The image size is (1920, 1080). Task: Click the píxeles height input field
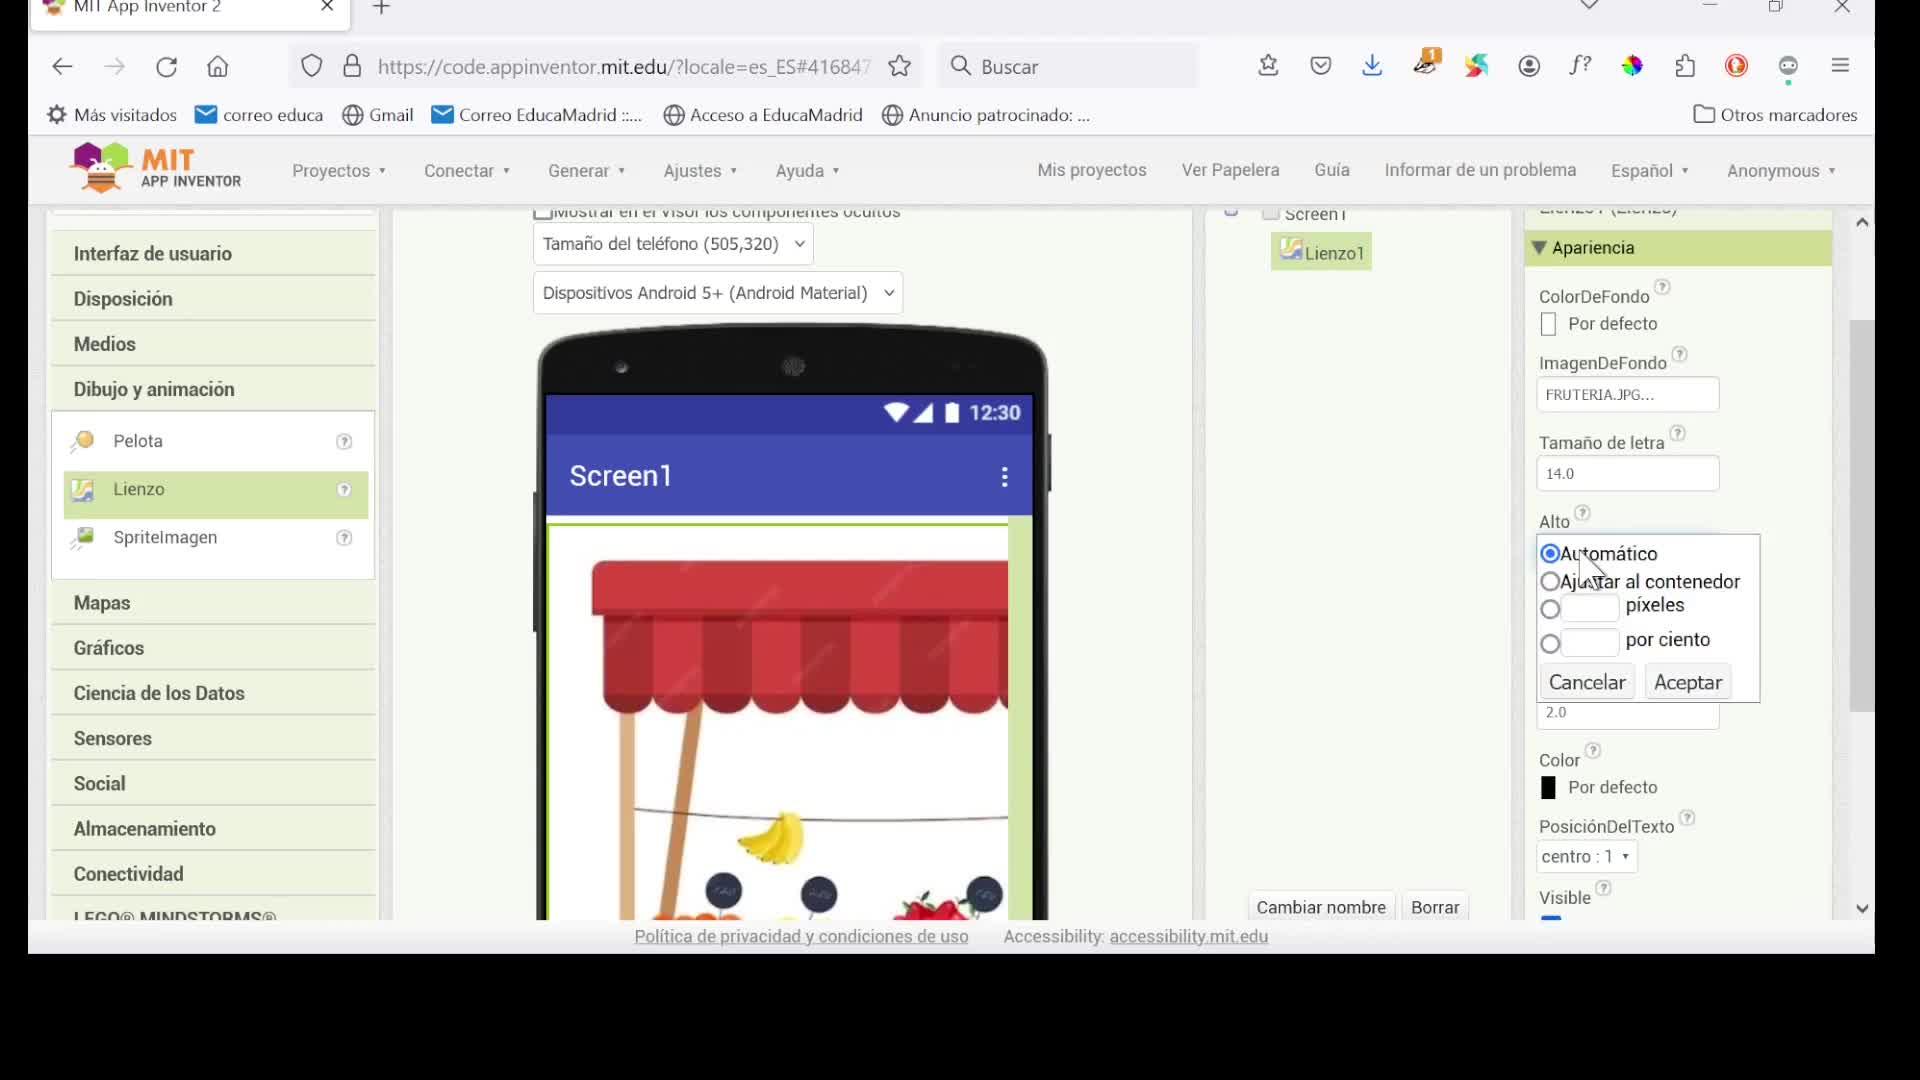1589,609
